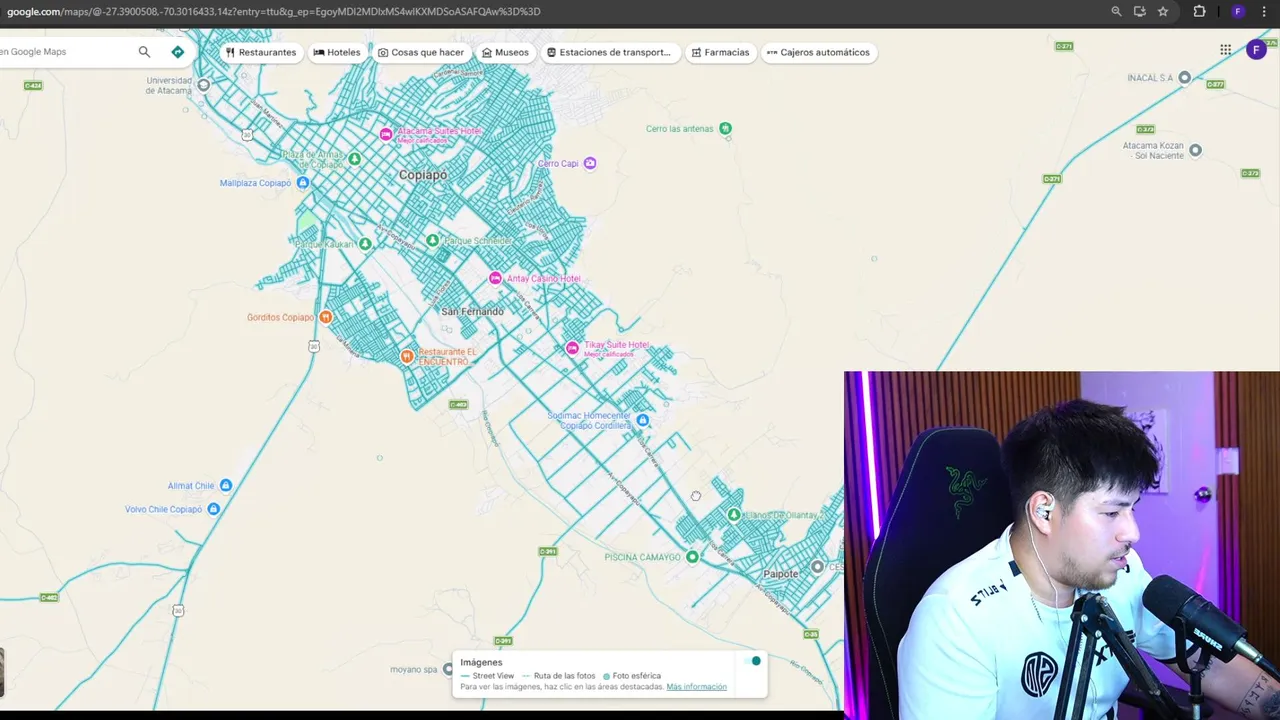Screen dimensions: 1280x720
Task: Open the Gorditos Copiapó restaurant pin
Action: pyautogui.click(x=325, y=317)
